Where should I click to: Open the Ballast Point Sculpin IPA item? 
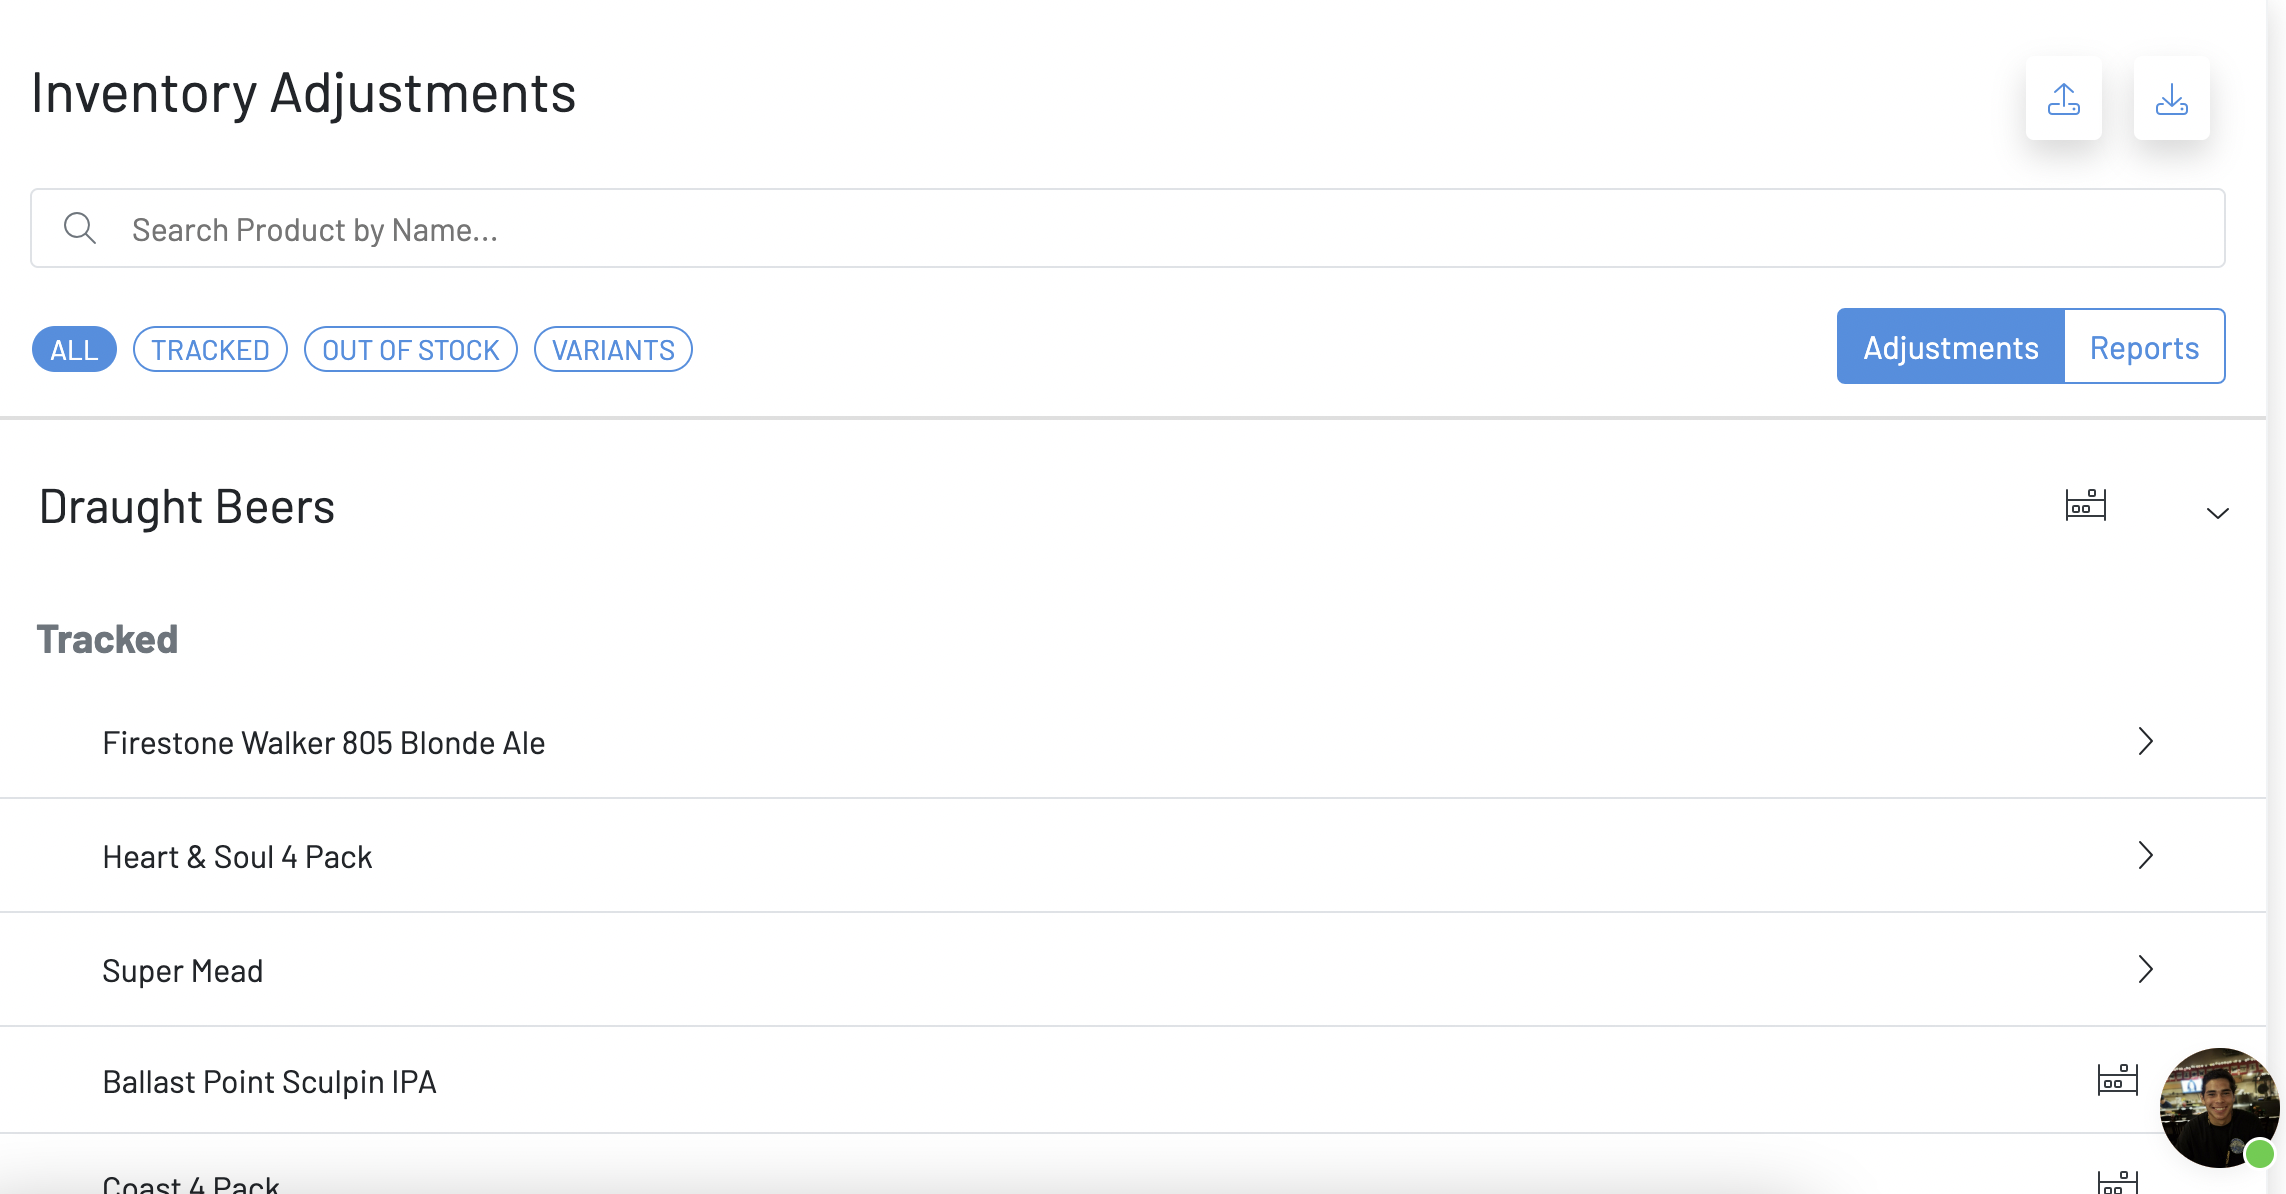coord(269,1082)
